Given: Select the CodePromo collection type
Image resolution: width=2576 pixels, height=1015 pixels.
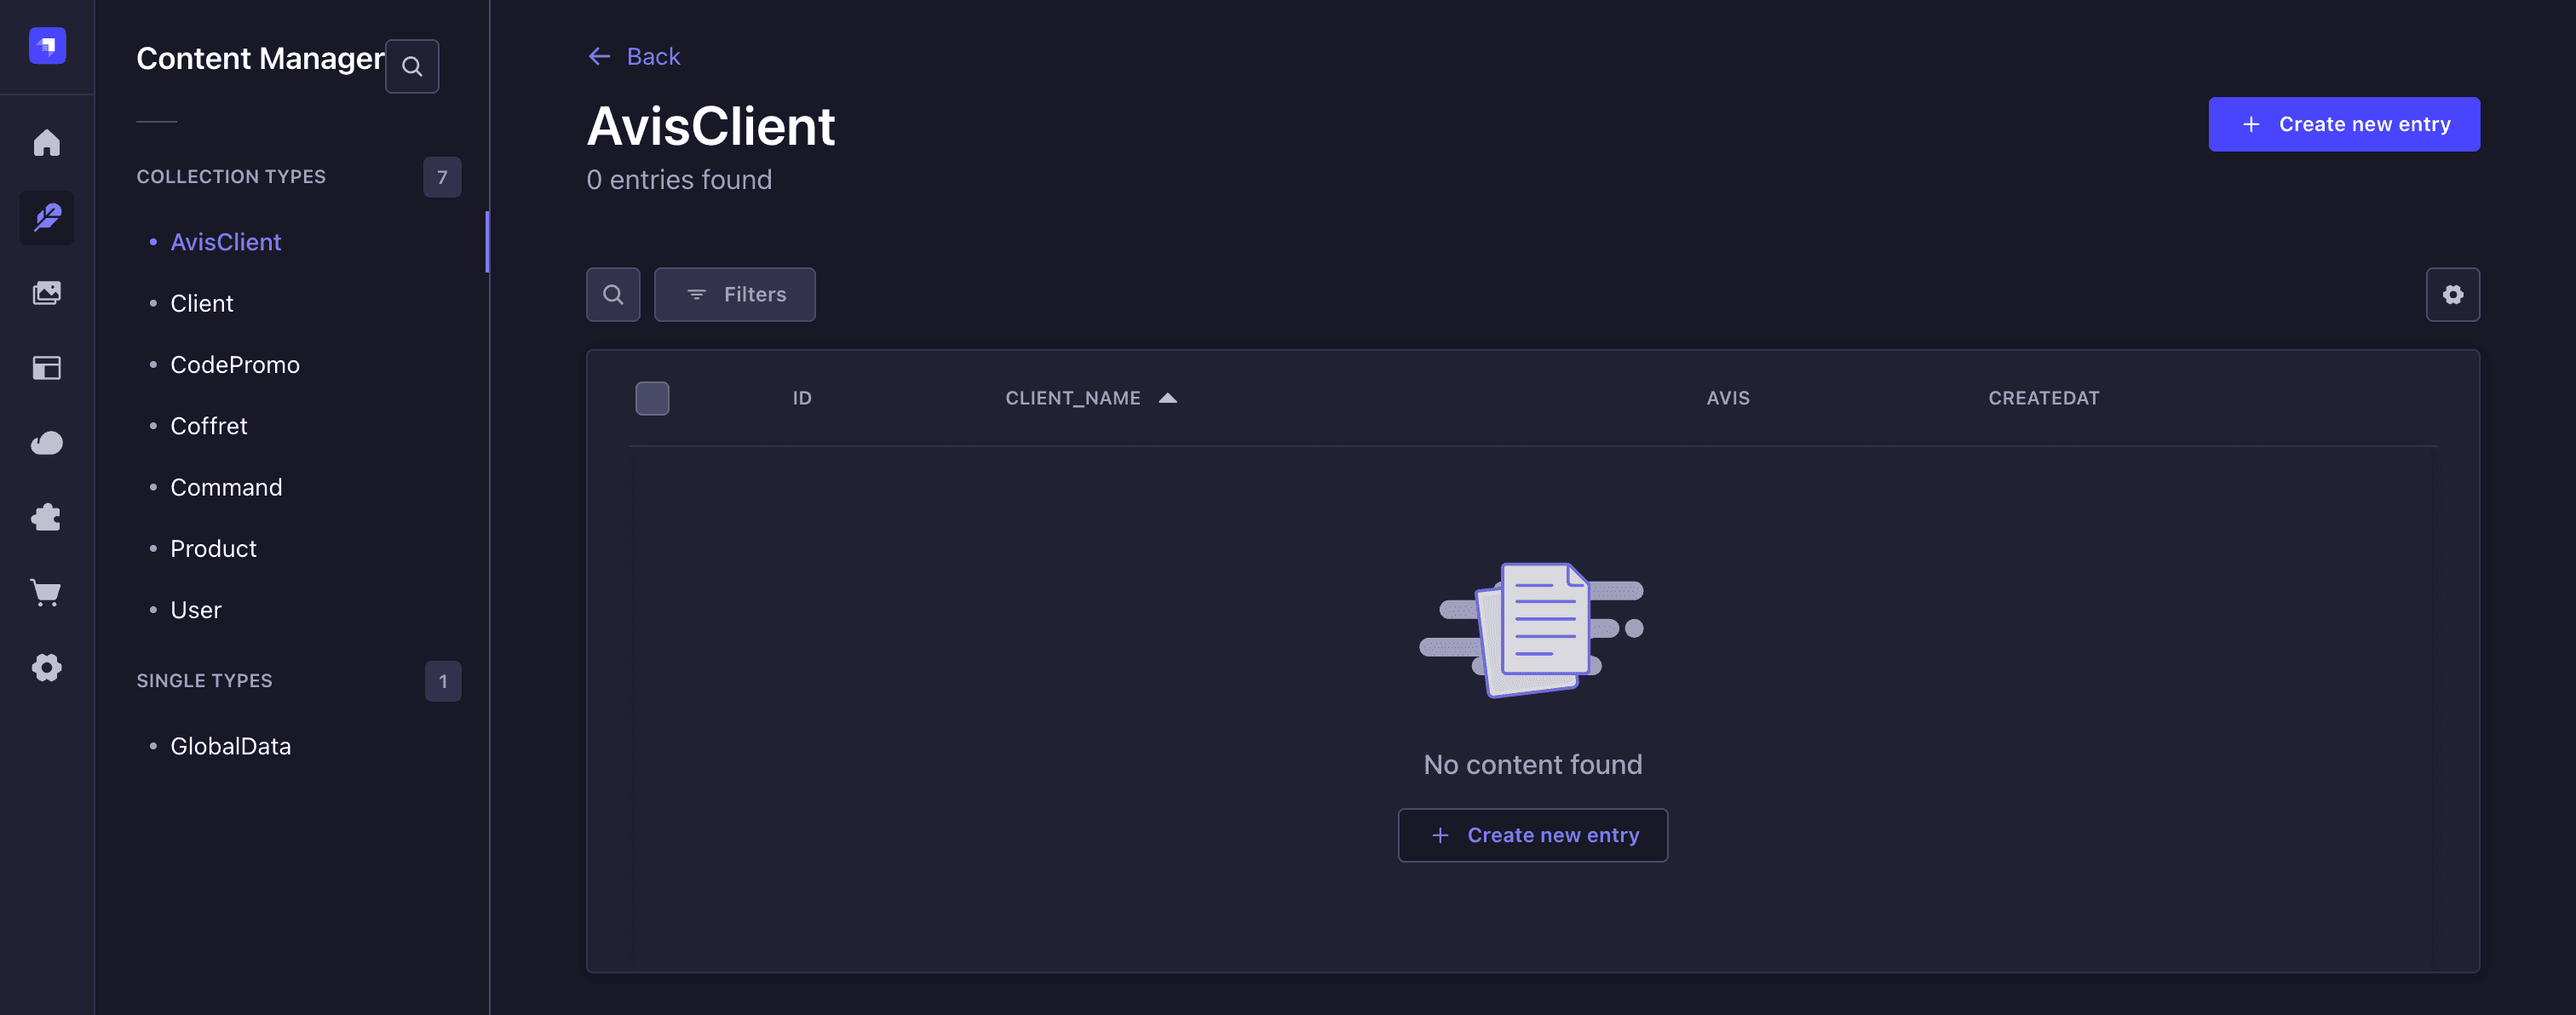Looking at the screenshot, I should coord(235,364).
